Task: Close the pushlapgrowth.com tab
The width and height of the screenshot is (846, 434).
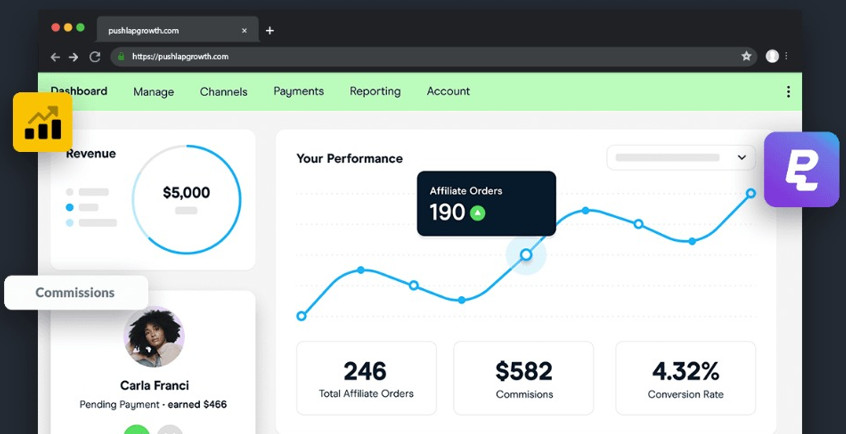Action: [244, 30]
